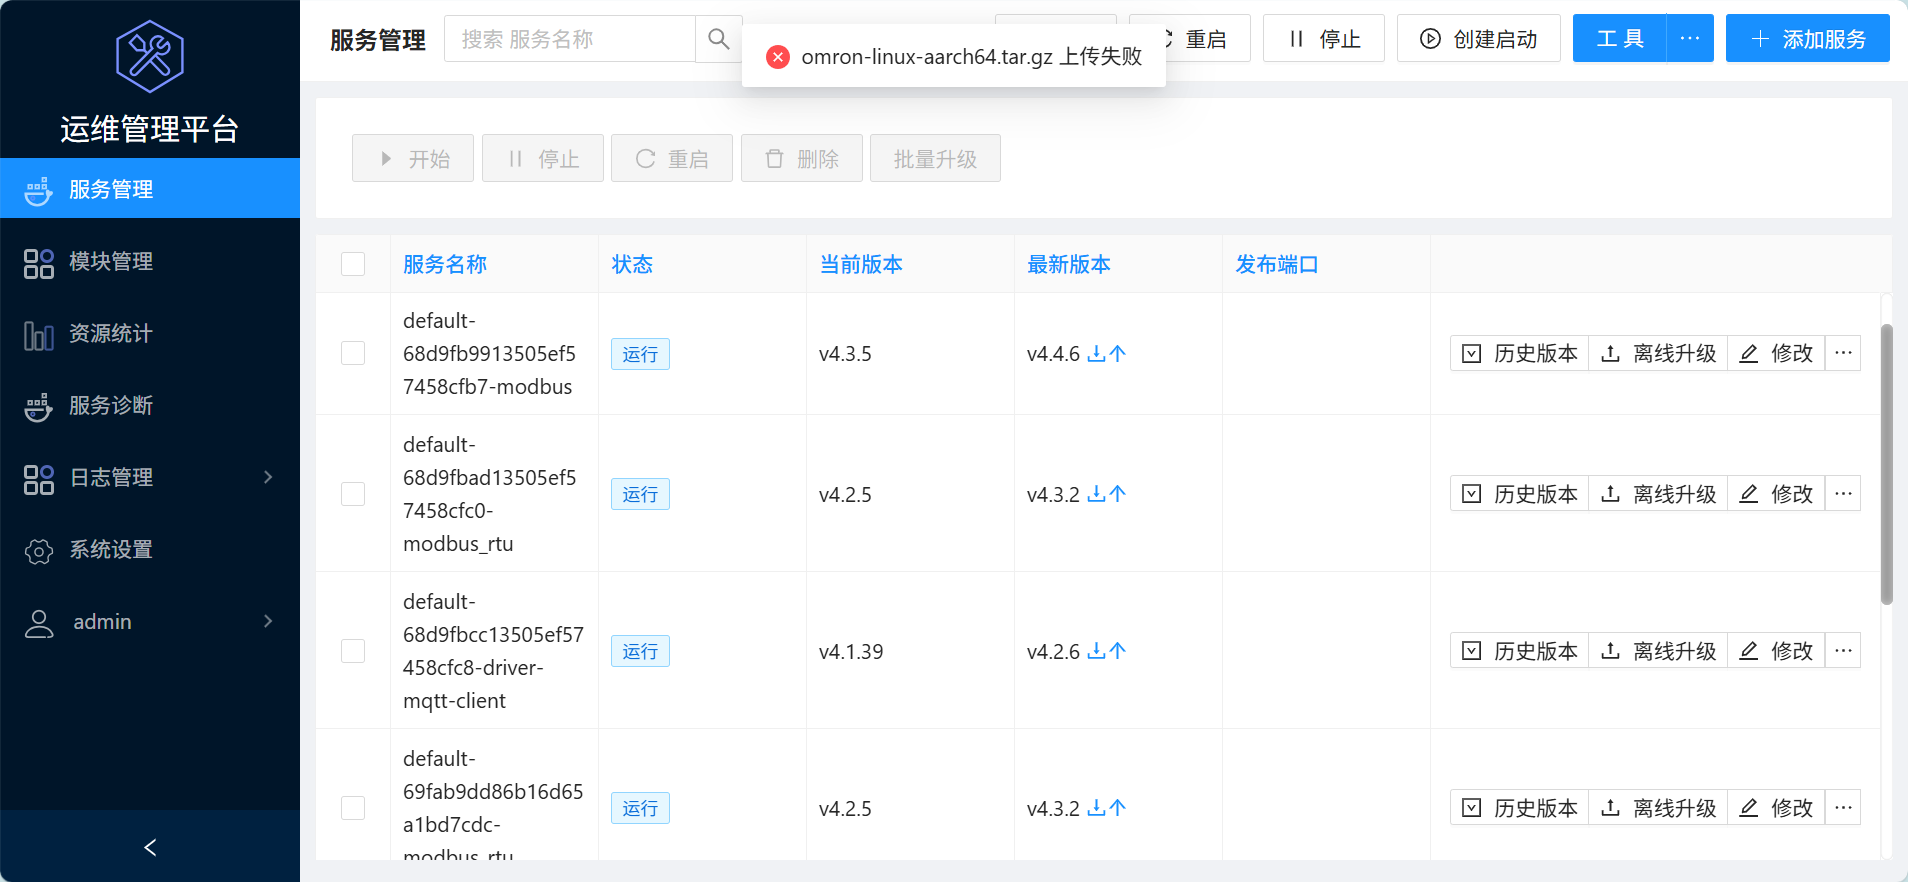This screenshot has height=882, width=1908.
Task: Click the top 停止 button
Action: coord(1324,39)
